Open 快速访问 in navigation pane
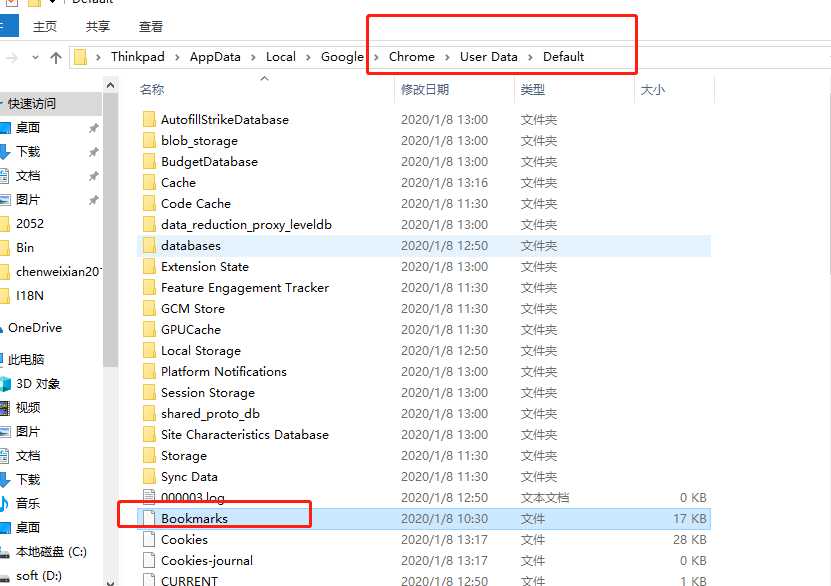 [32, 104]
